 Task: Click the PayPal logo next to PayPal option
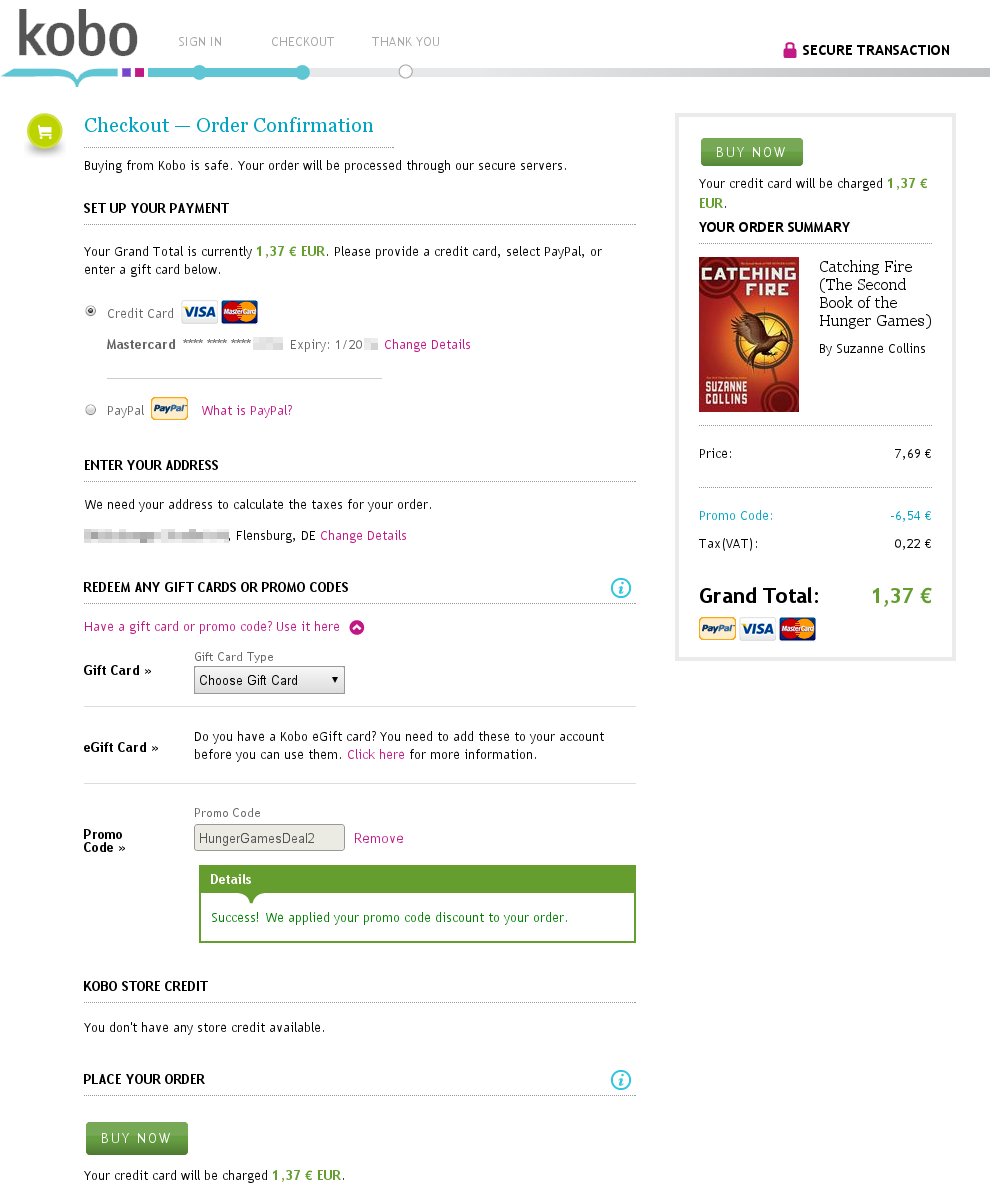tap(169, 409)
